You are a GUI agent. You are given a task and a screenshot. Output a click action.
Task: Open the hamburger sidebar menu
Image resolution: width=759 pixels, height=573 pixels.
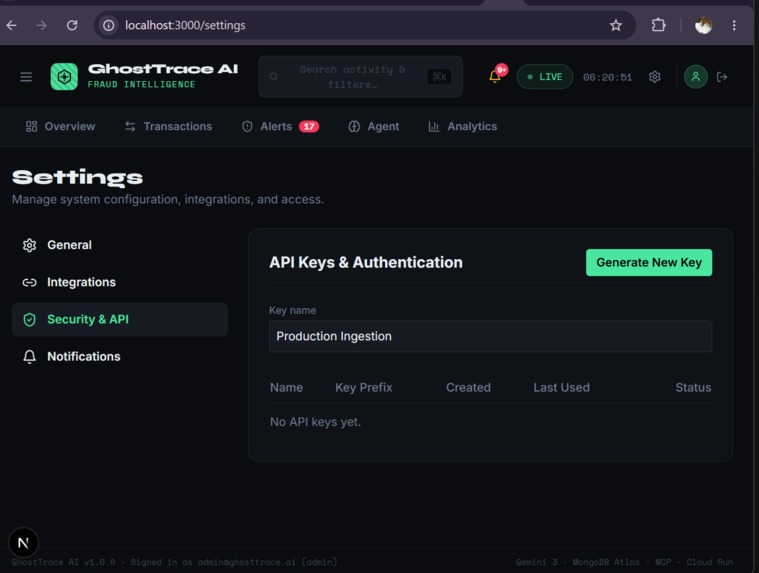pyautogui.click(x=26, y=77)
